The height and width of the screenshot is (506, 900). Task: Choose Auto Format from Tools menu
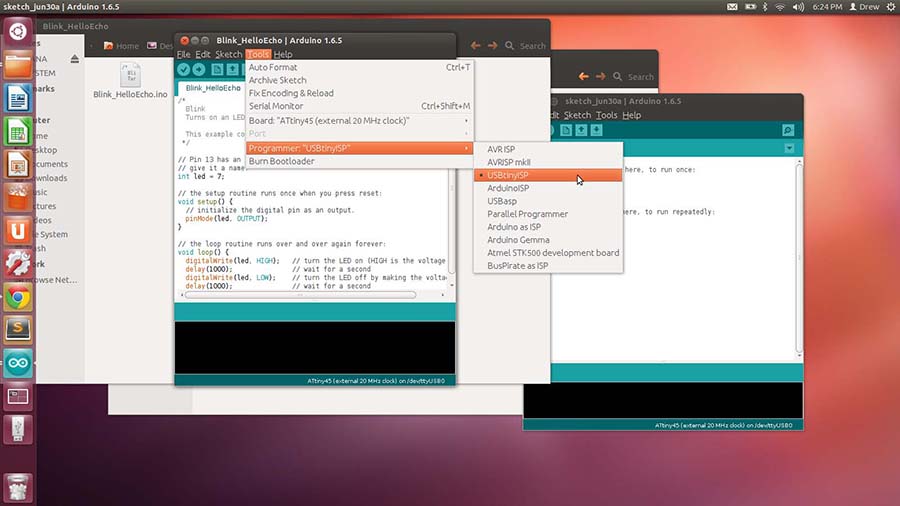click(359, 67)
